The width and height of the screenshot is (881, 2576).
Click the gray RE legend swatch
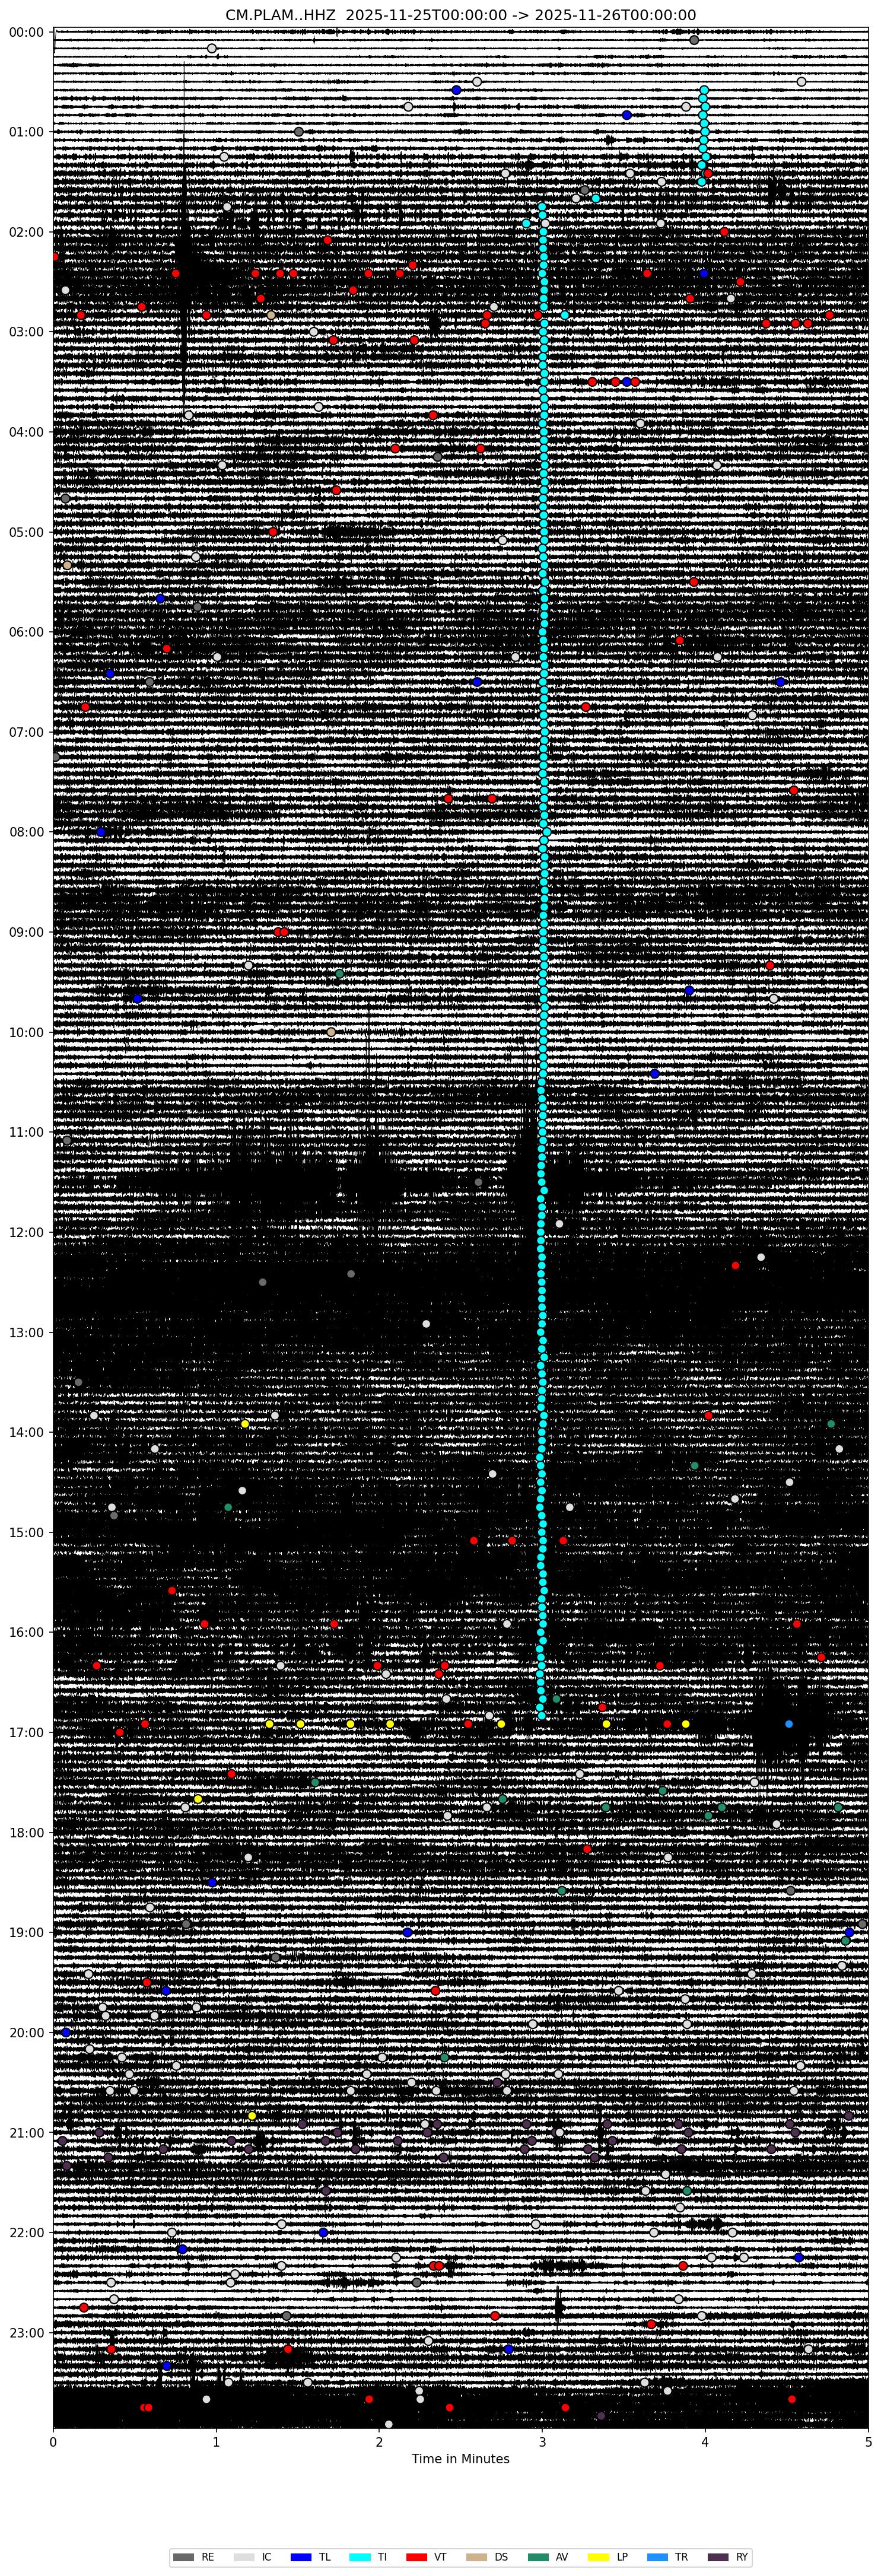(184, 2557)
